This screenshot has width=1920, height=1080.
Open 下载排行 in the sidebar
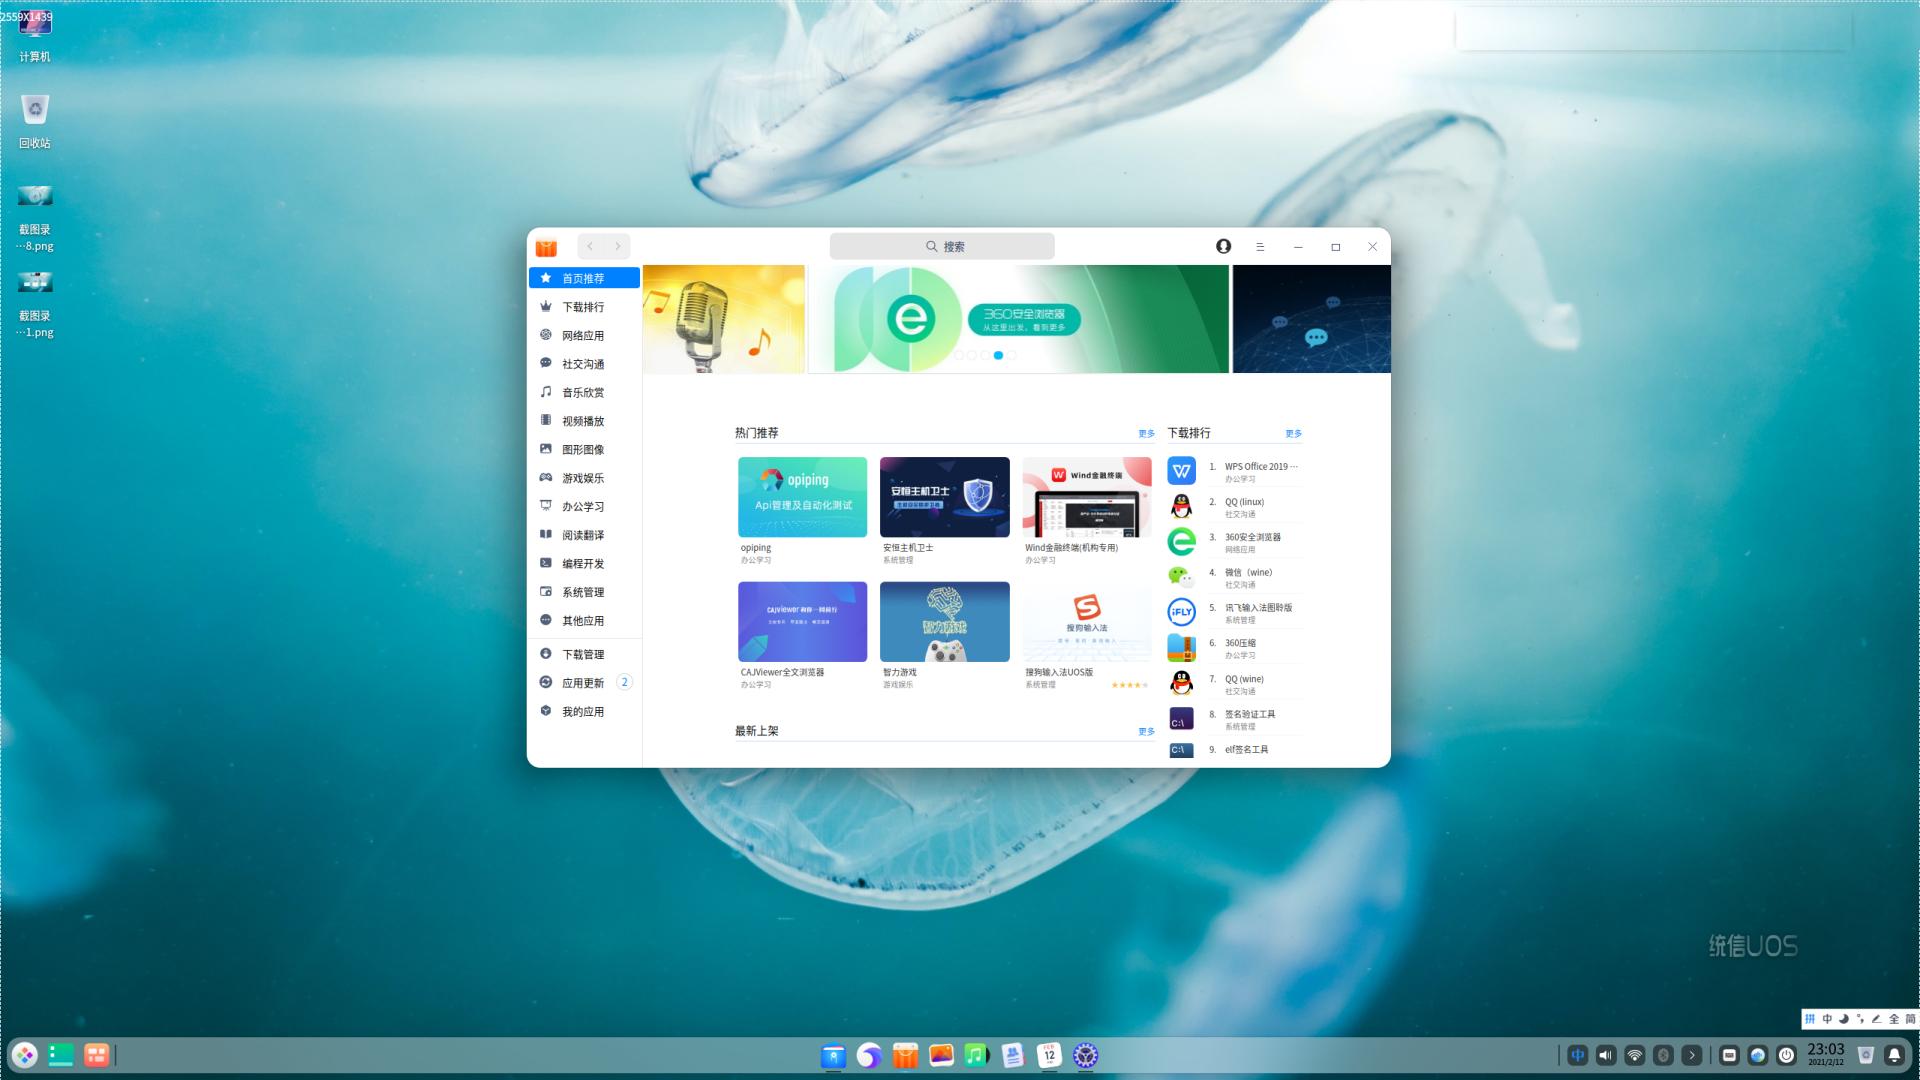[x=583, y=307]
